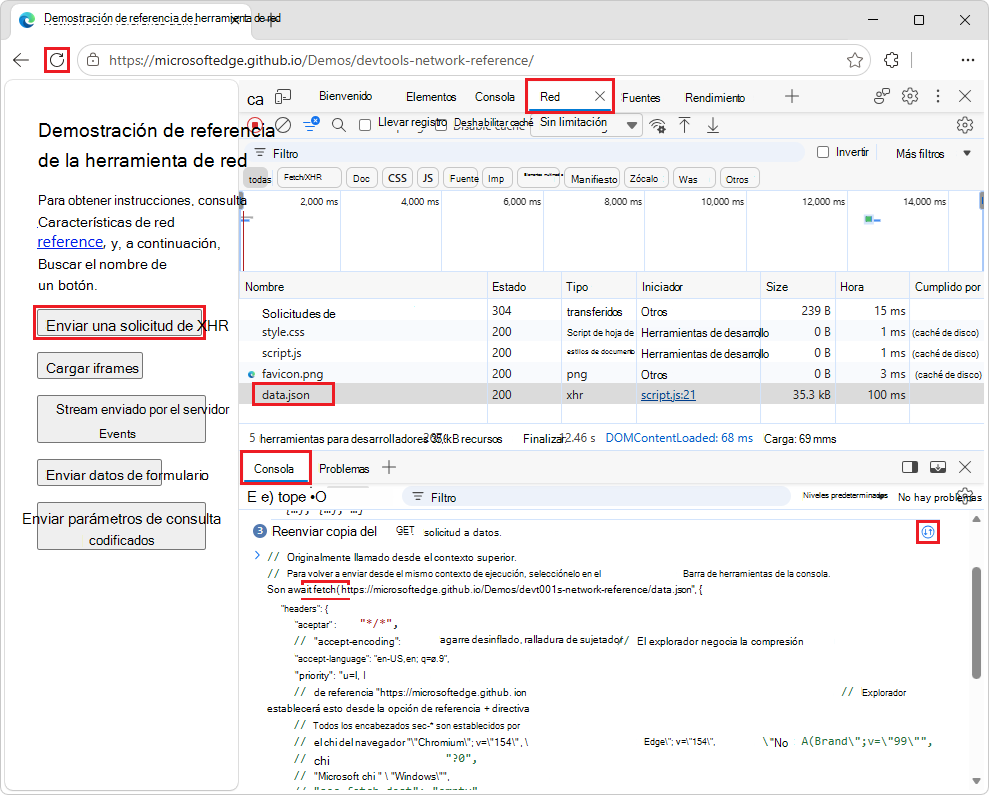989x795 pixels.
Task: Select the todas request type filter
Action: point(259,179)
